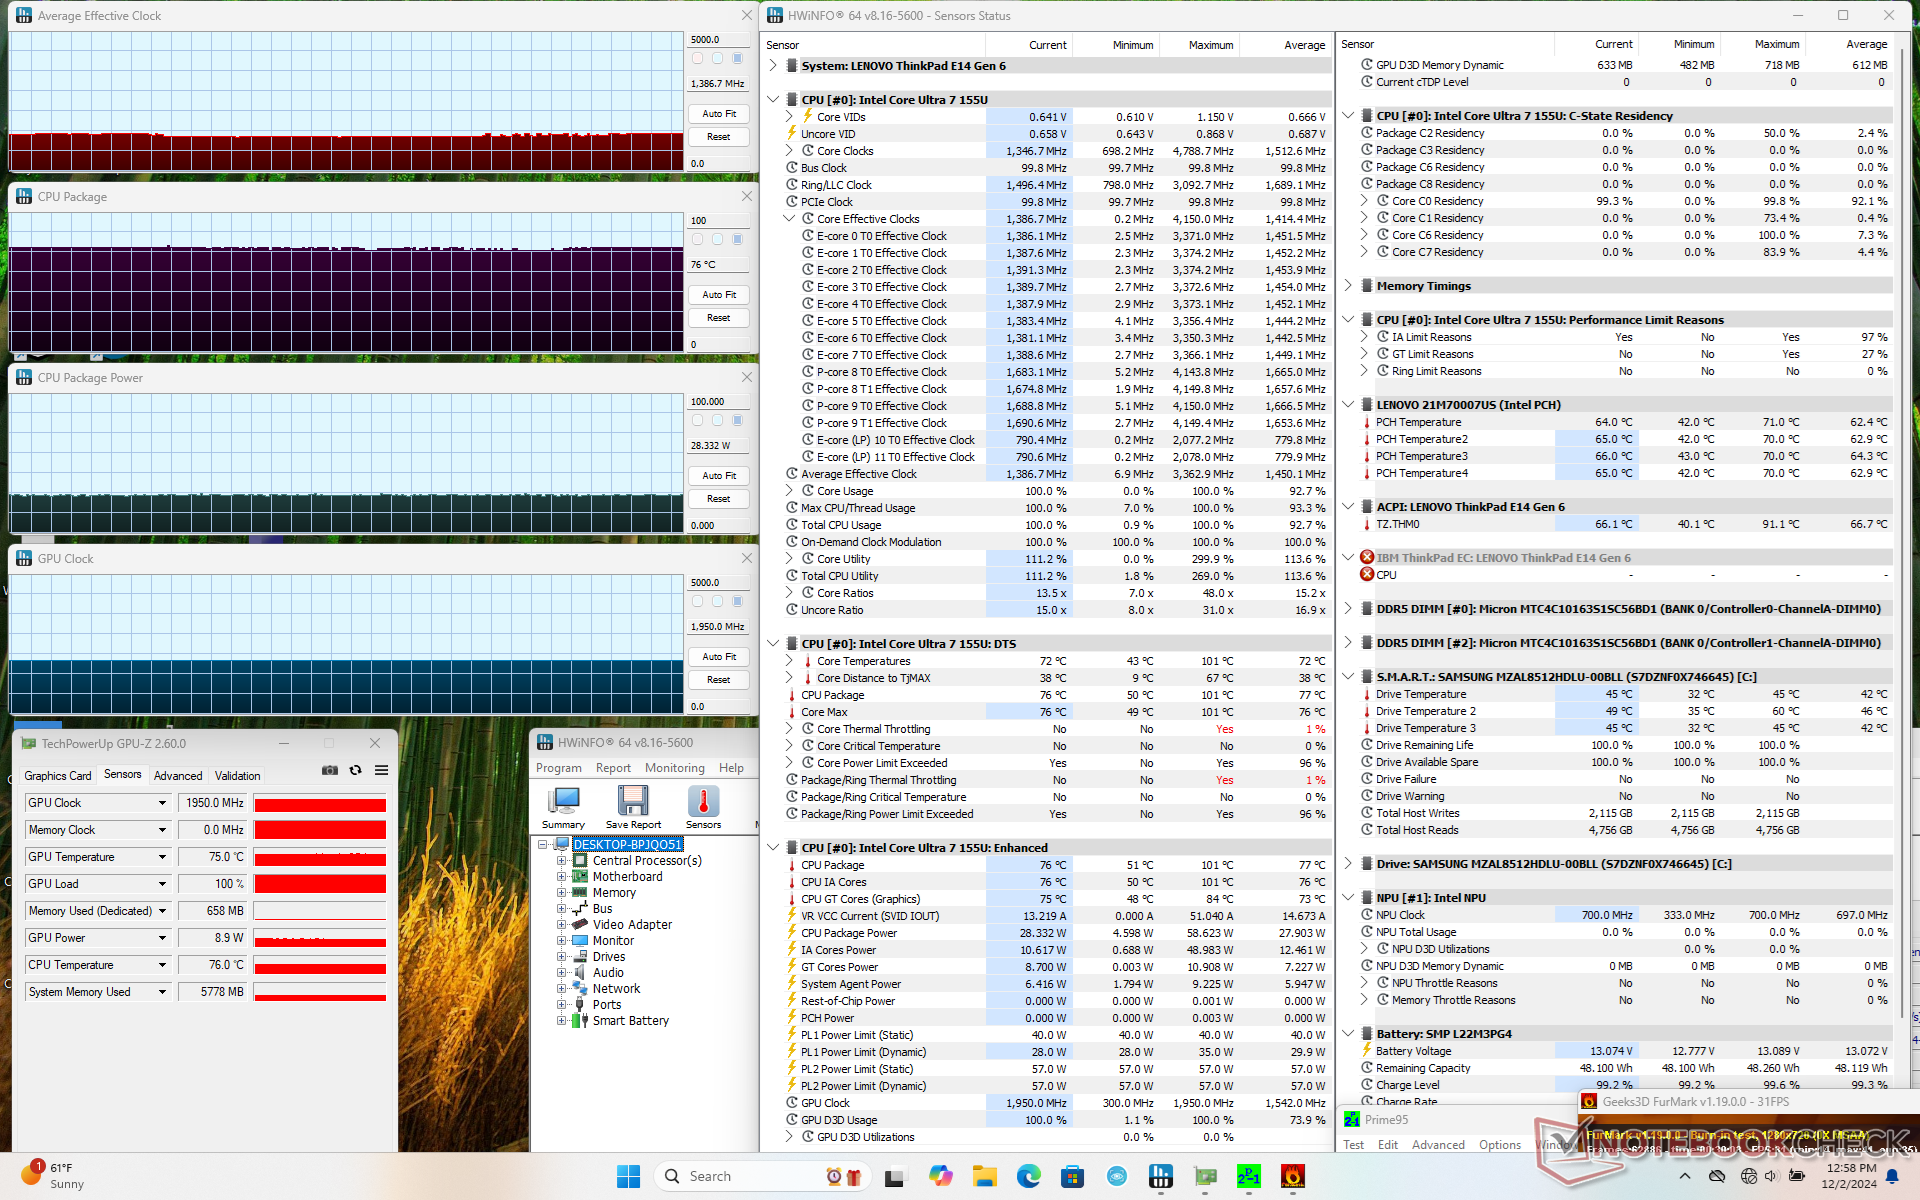The image size is (1920, 1200).
Task: Click Reset in the GPU Clock graph
Action: click(x=719, y=680)
